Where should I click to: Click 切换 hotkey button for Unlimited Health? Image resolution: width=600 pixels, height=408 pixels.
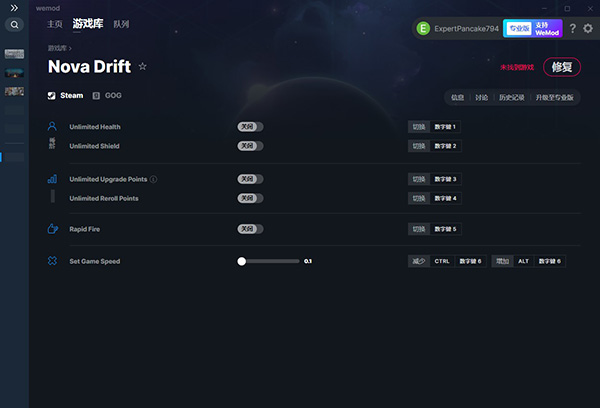pos(419,127)
